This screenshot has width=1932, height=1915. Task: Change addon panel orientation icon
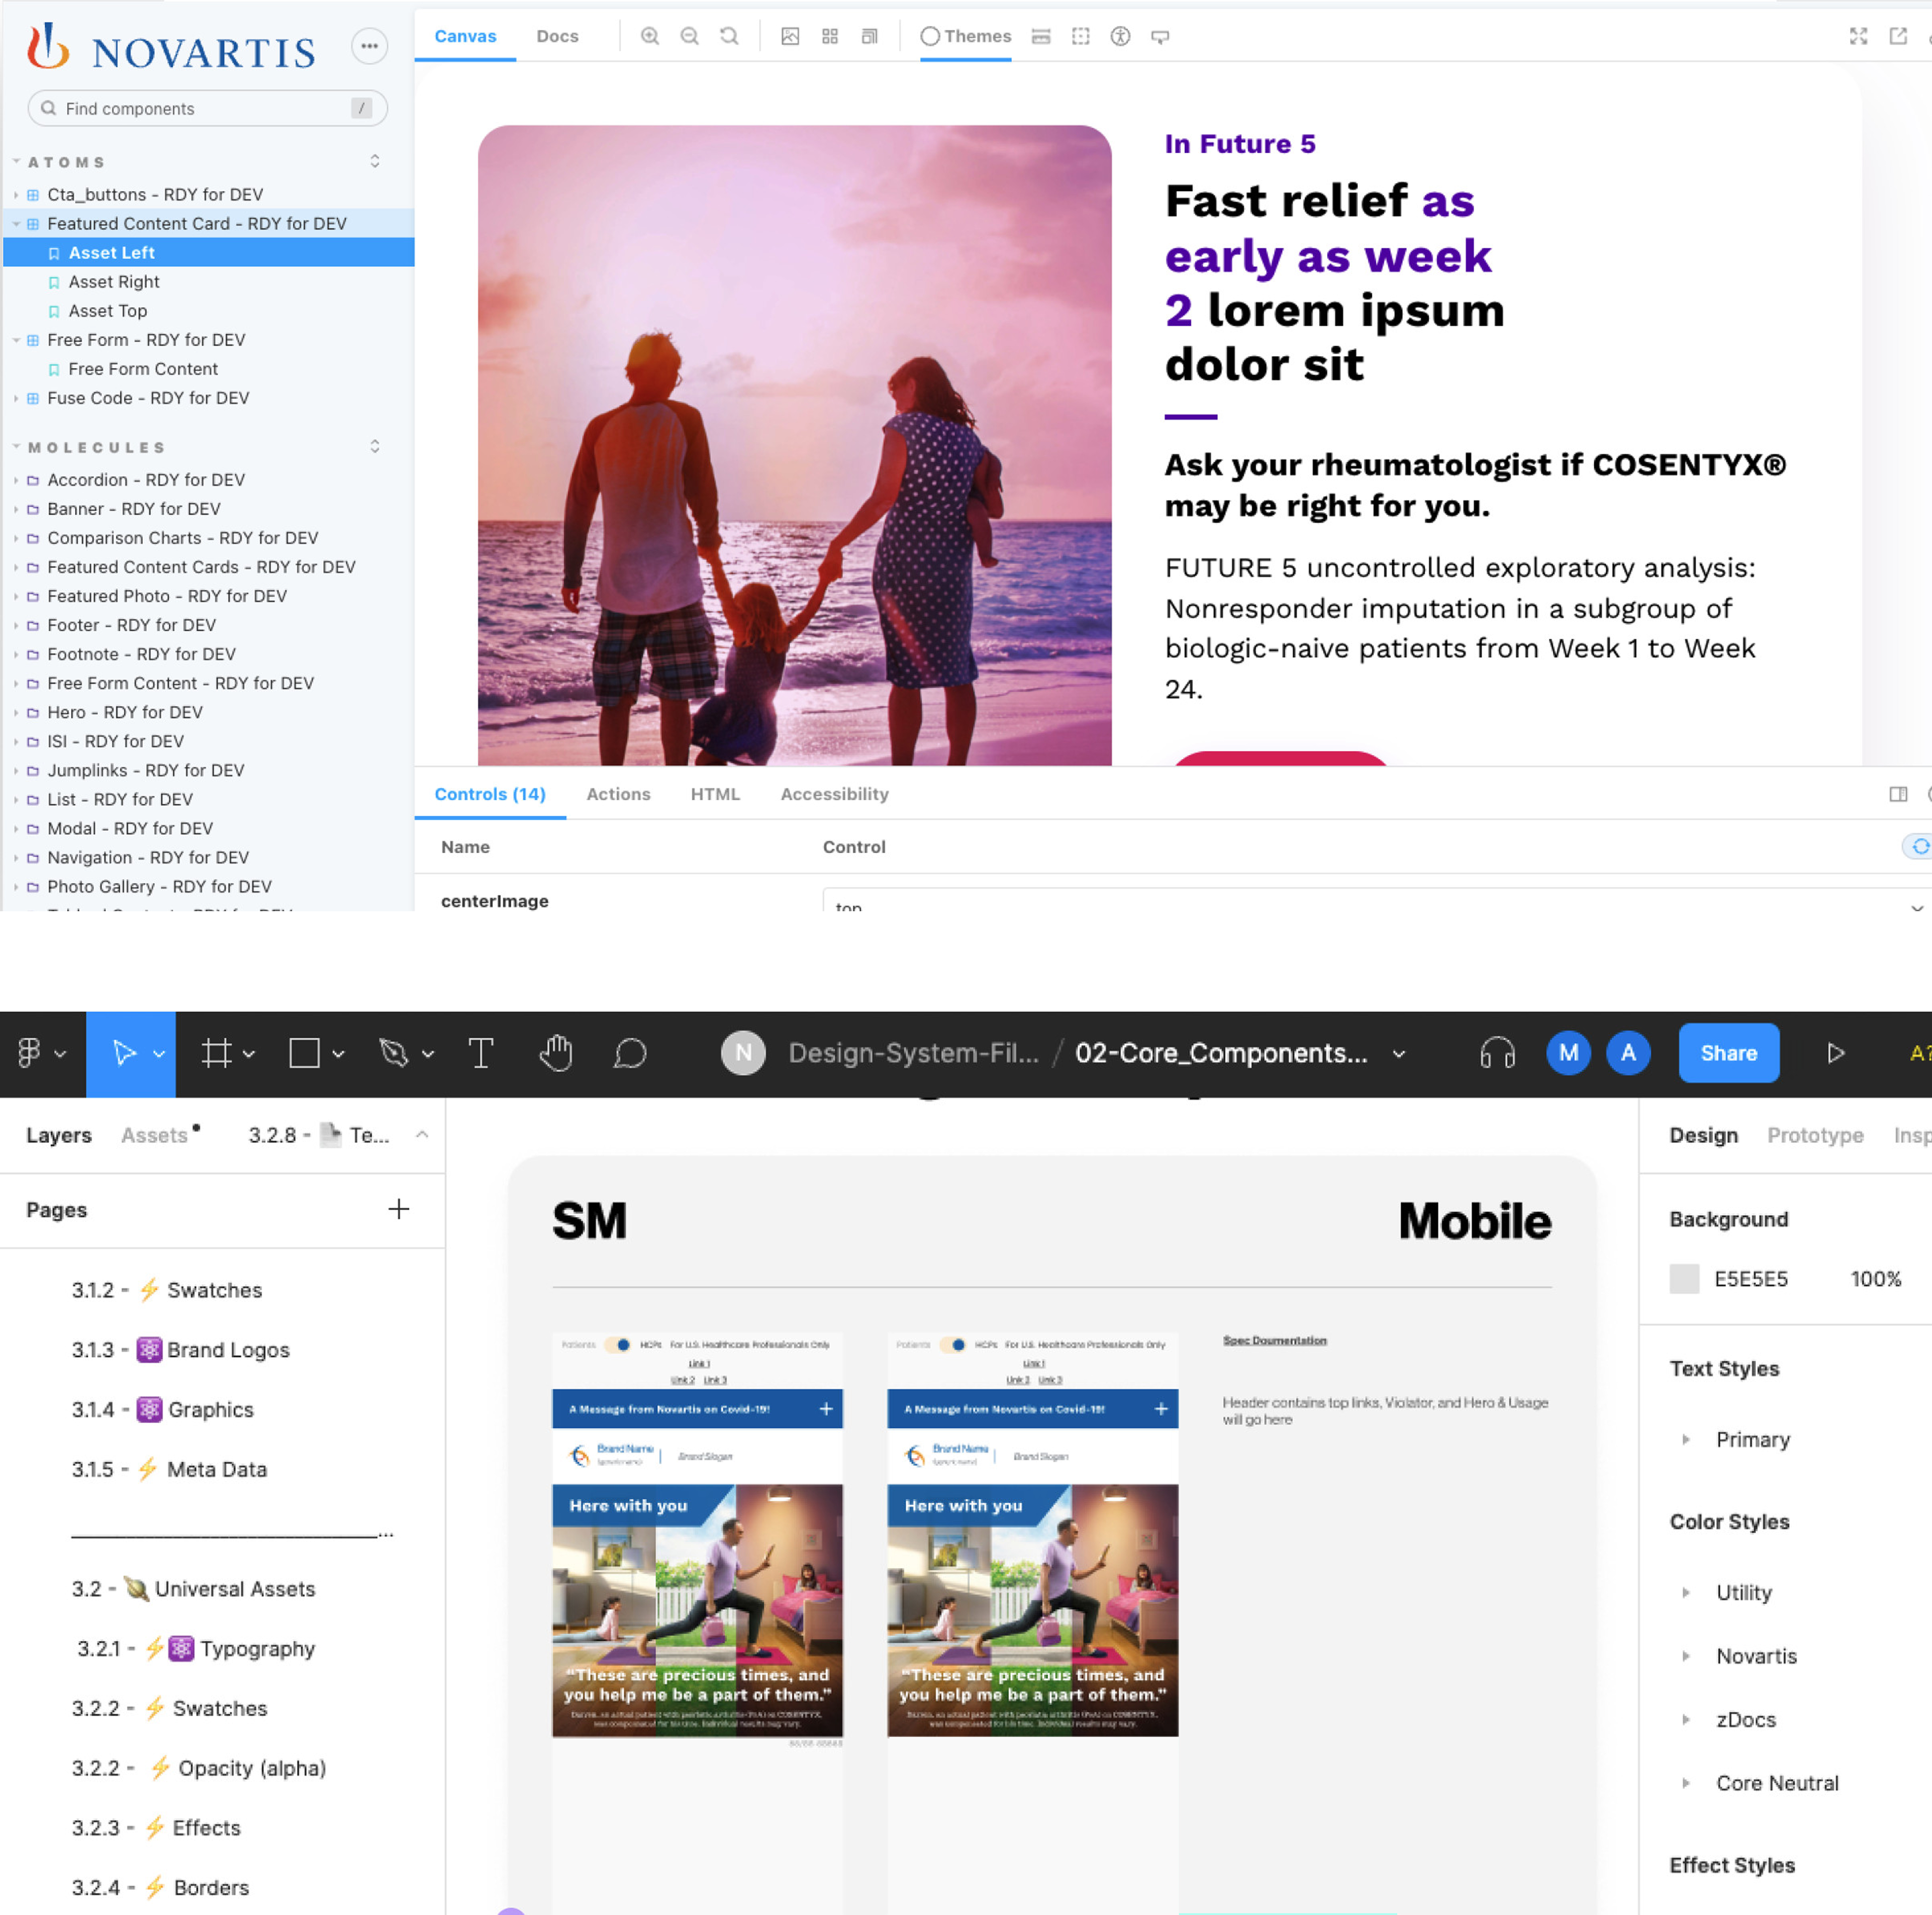[1898, 794]
